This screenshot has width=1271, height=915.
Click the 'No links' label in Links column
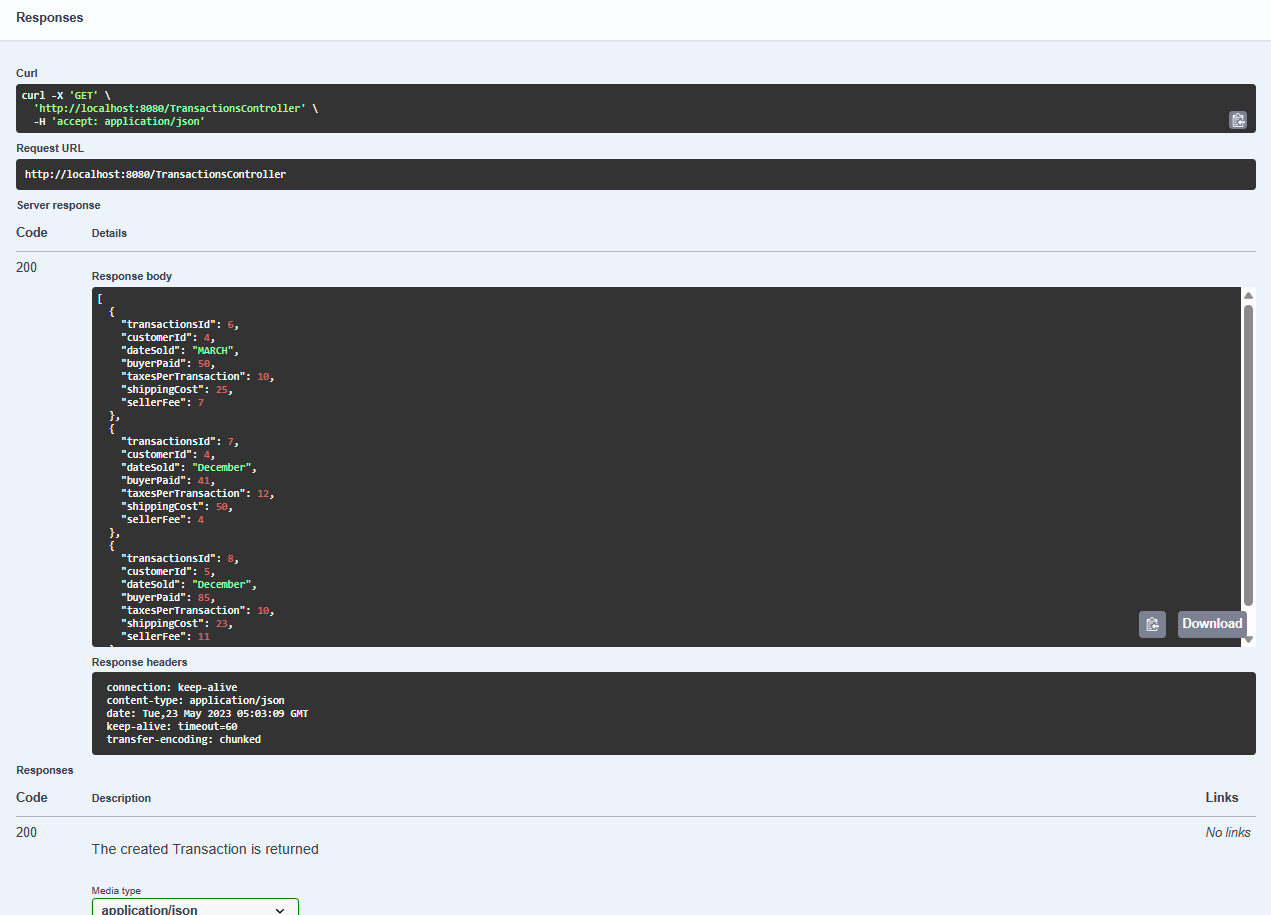[1228, 831]
